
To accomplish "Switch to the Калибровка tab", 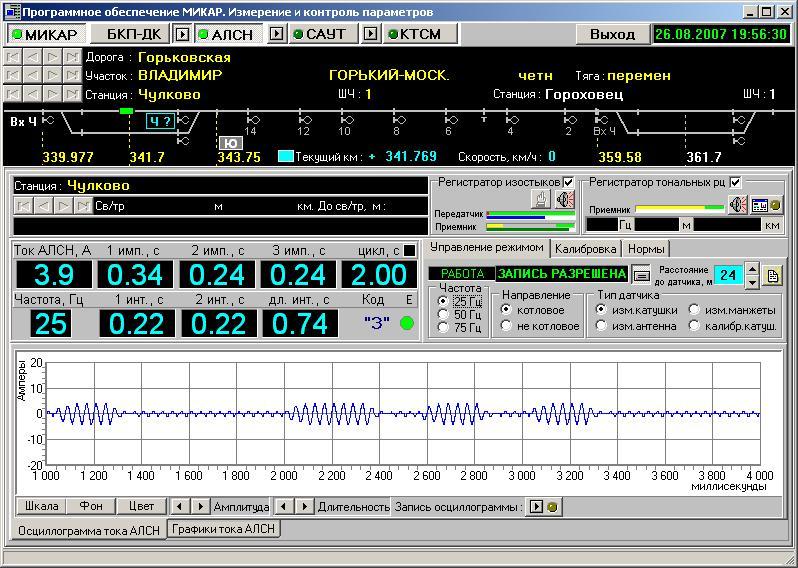I will coord(585,248).
